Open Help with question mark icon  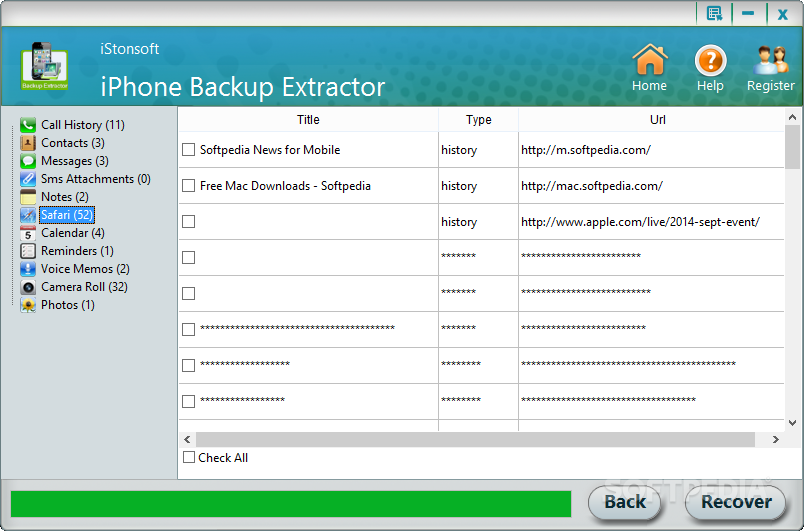[710, 60]
